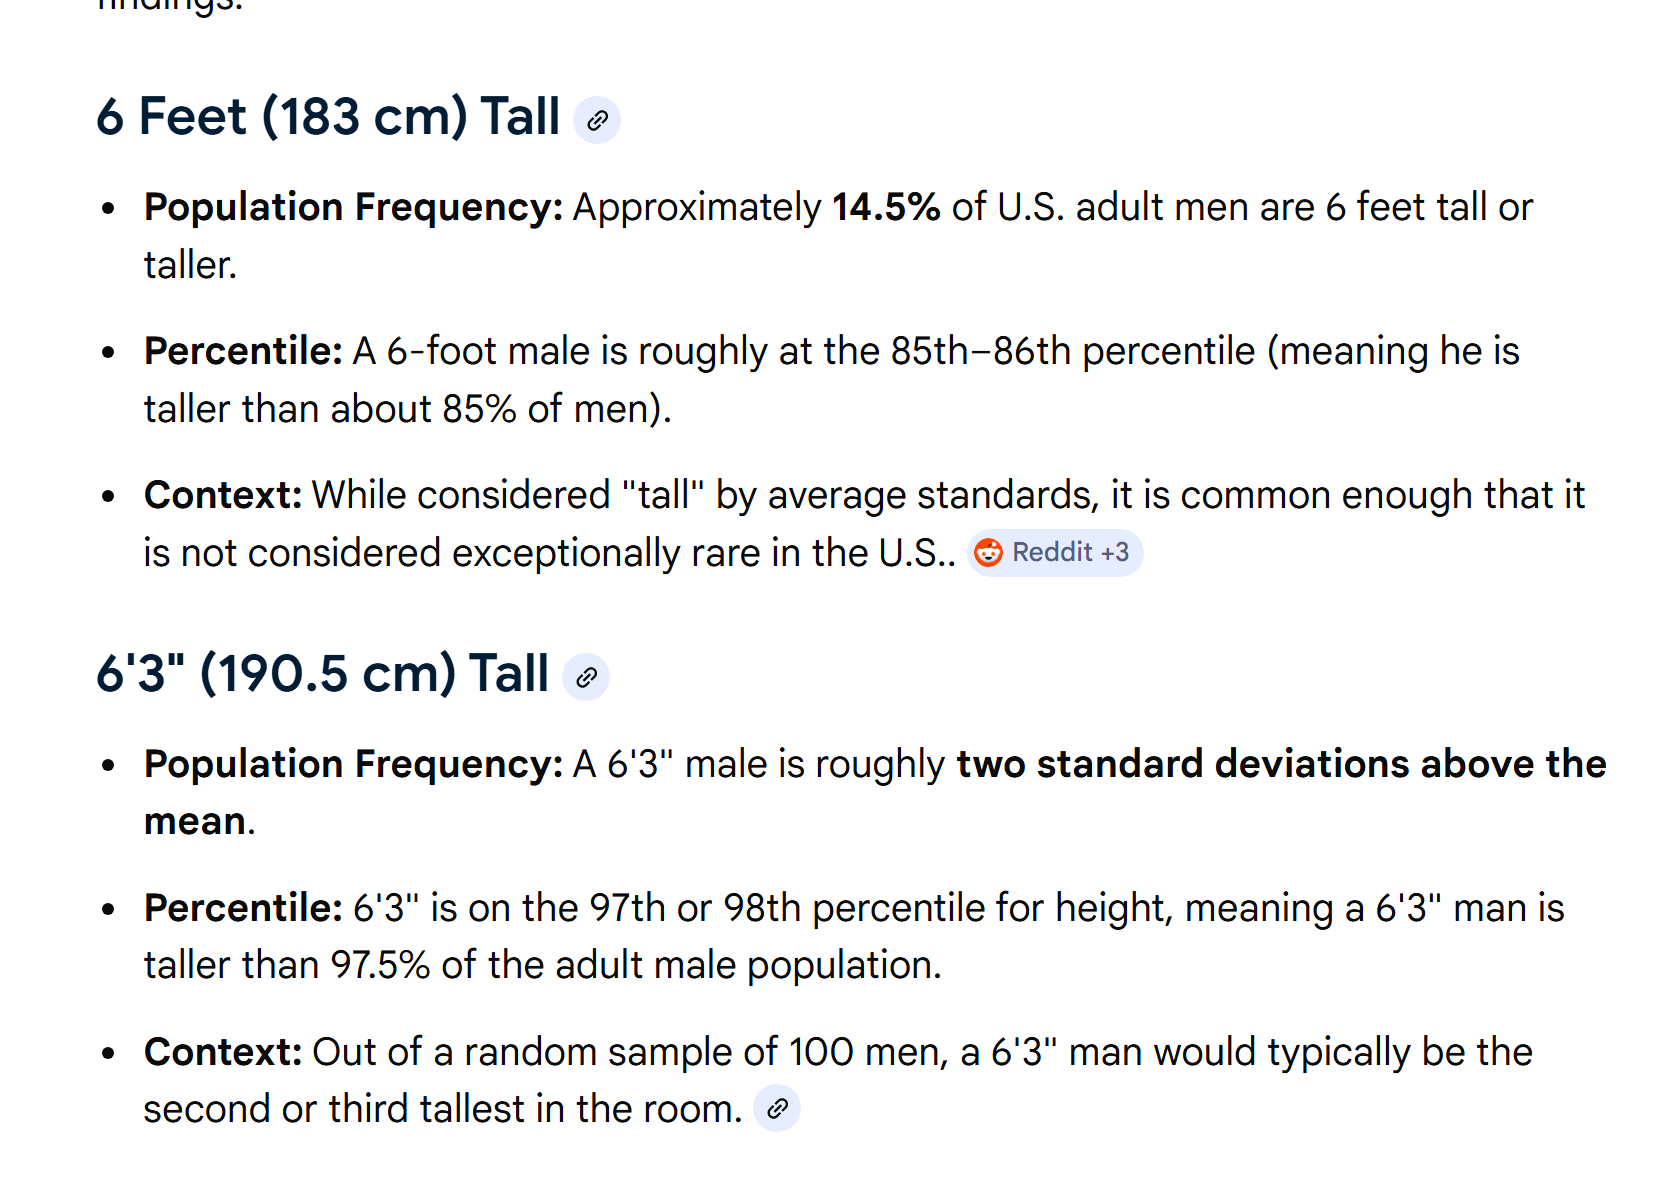
Task: Click the "6 Feet (183 cm) Tall" heading text
Action: pos(327,117)
